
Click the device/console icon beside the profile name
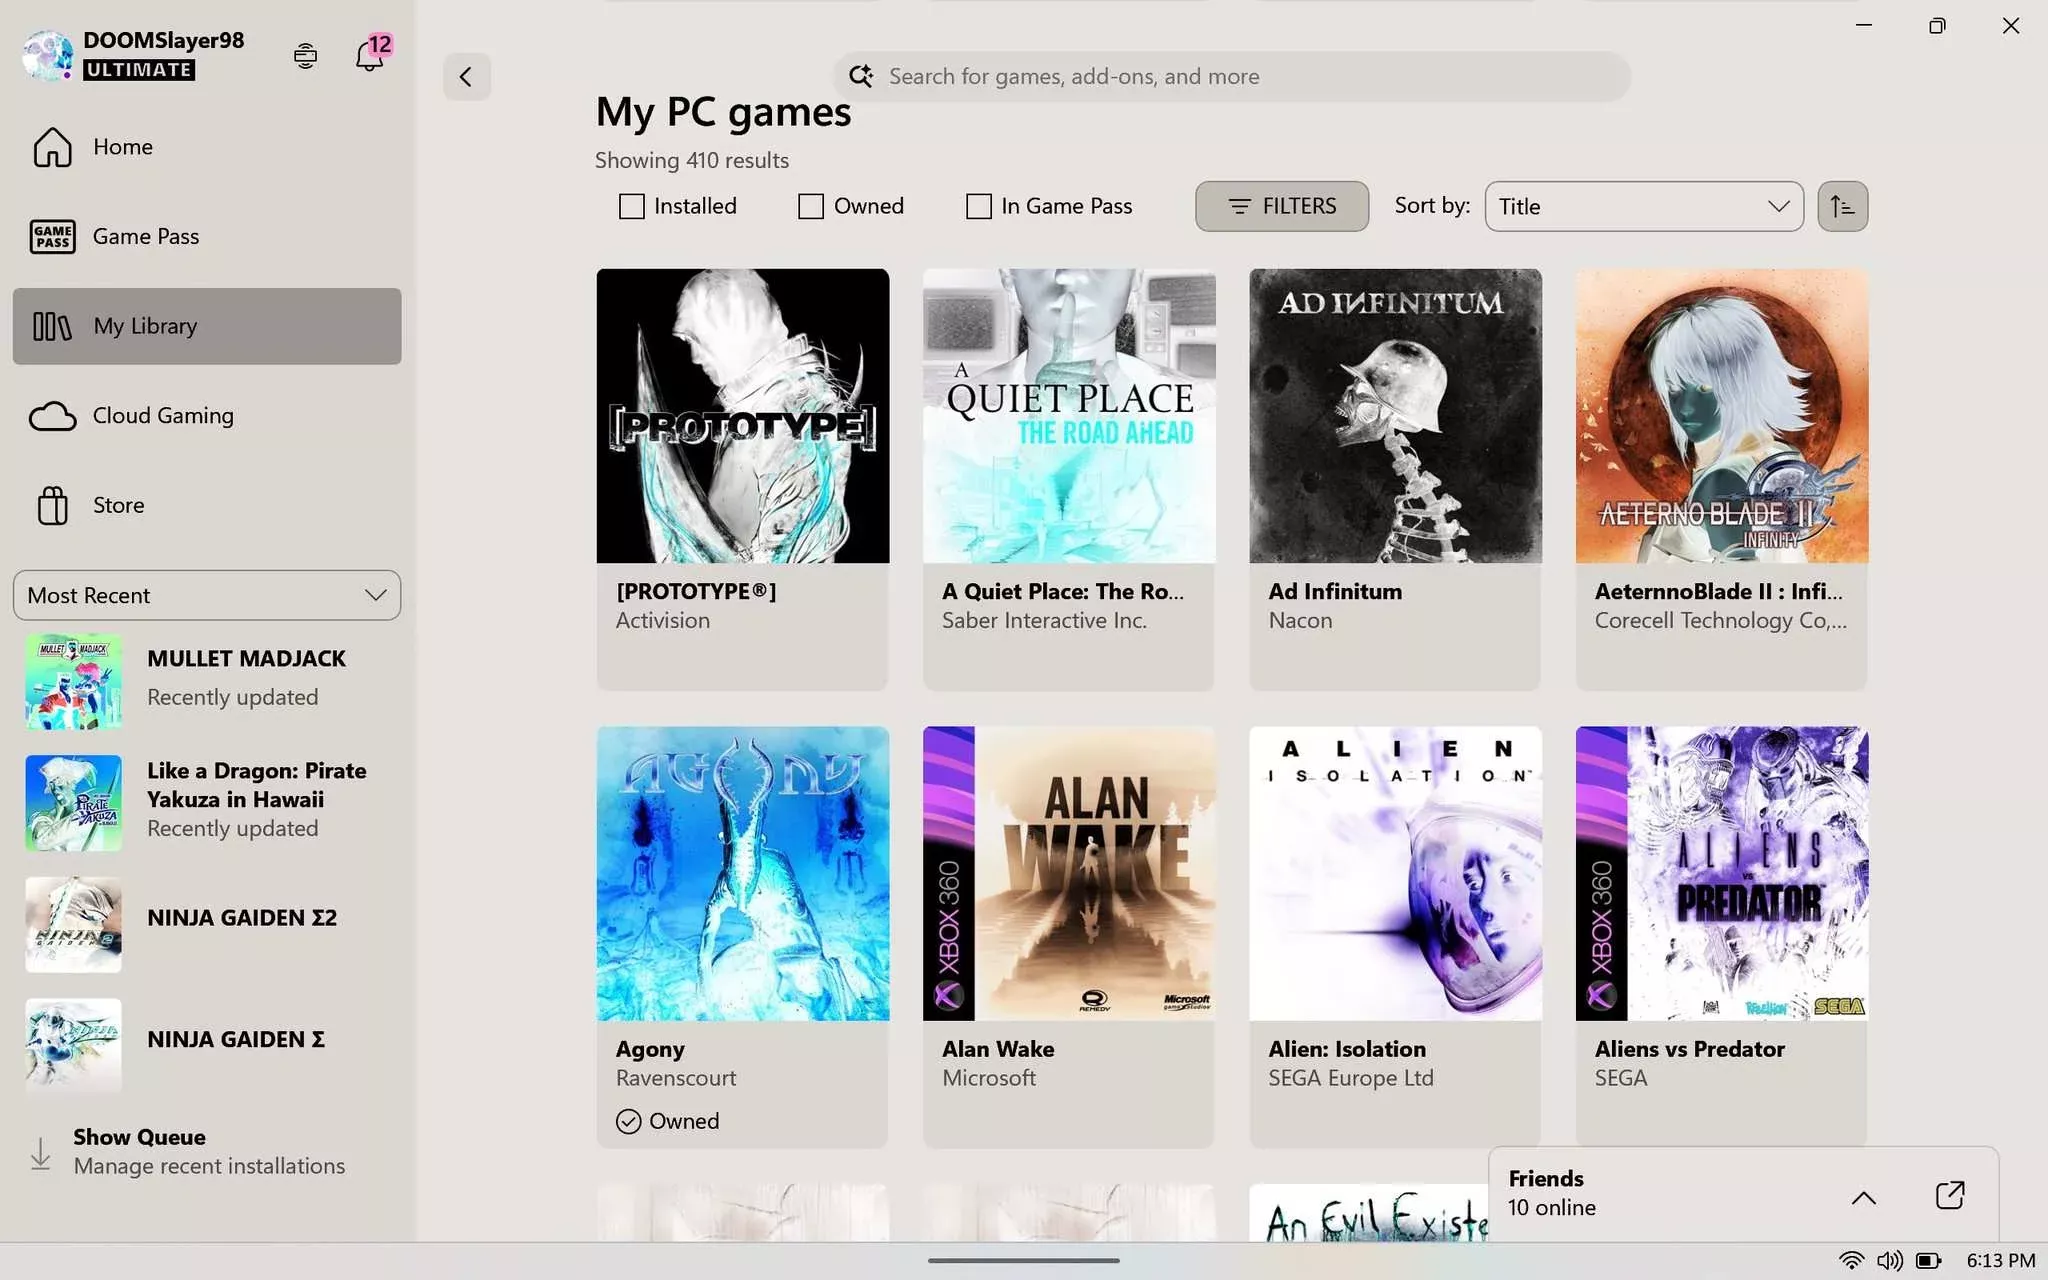(305, 55)
